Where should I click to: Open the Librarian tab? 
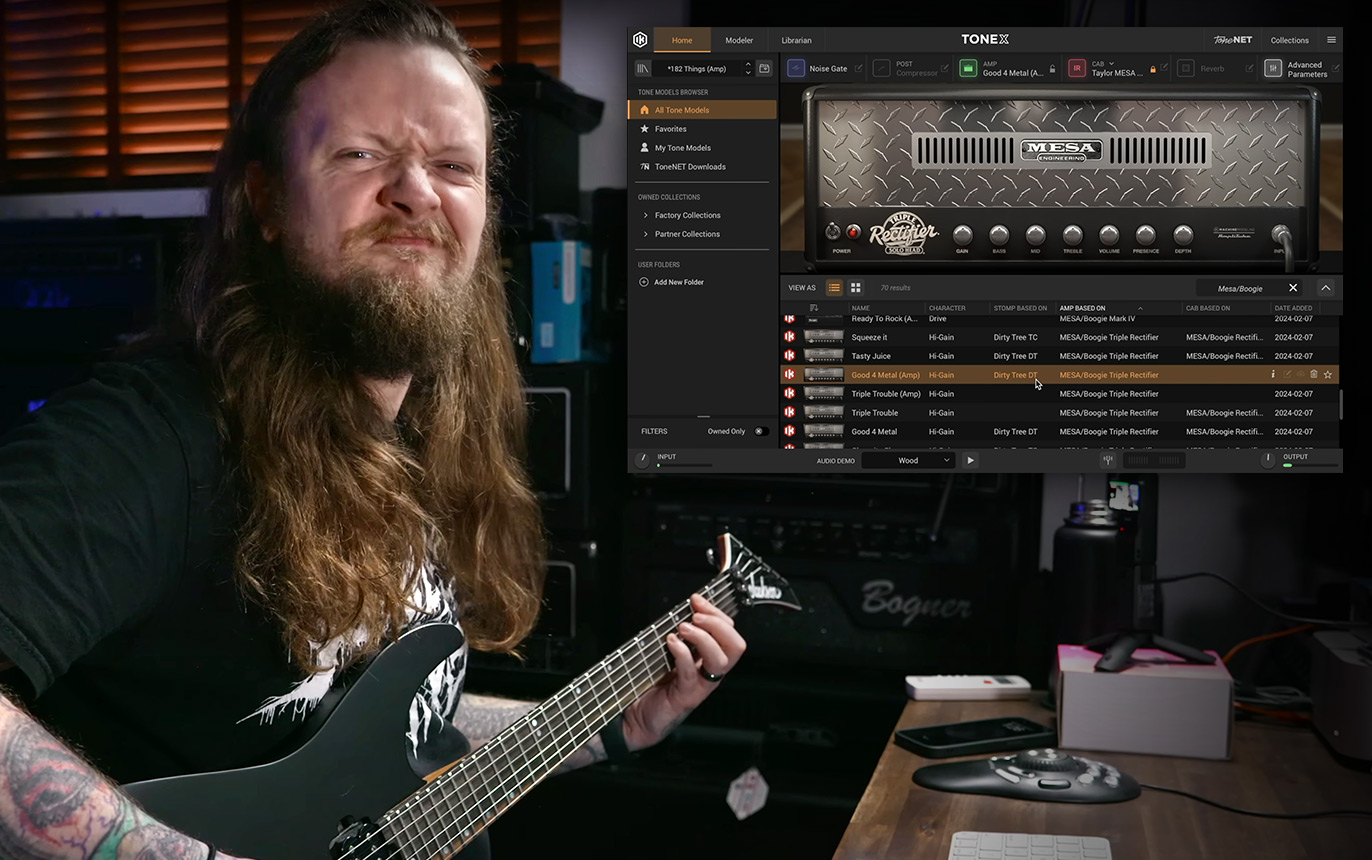[796, 40]
